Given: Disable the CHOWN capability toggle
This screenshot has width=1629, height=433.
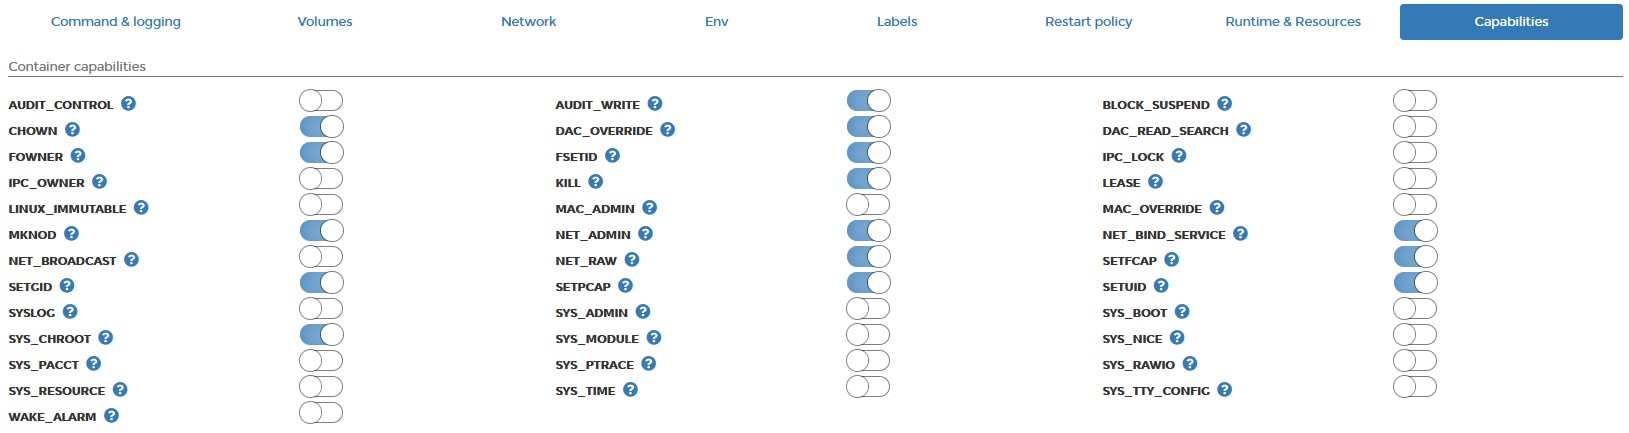Looking at the screenshot, I should 321,127.
